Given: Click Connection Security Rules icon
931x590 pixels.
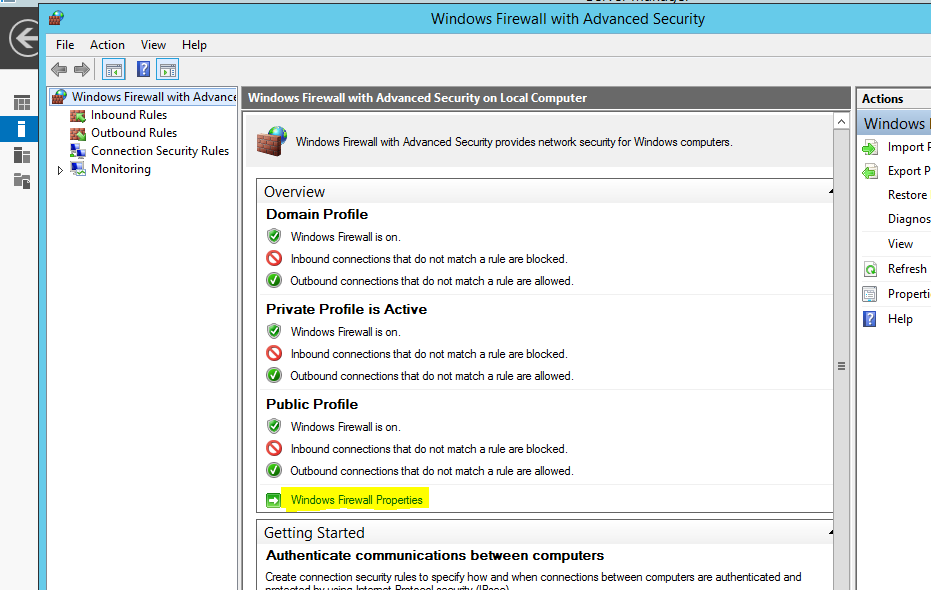Looking at the screenshot, I should coord(78,151).
